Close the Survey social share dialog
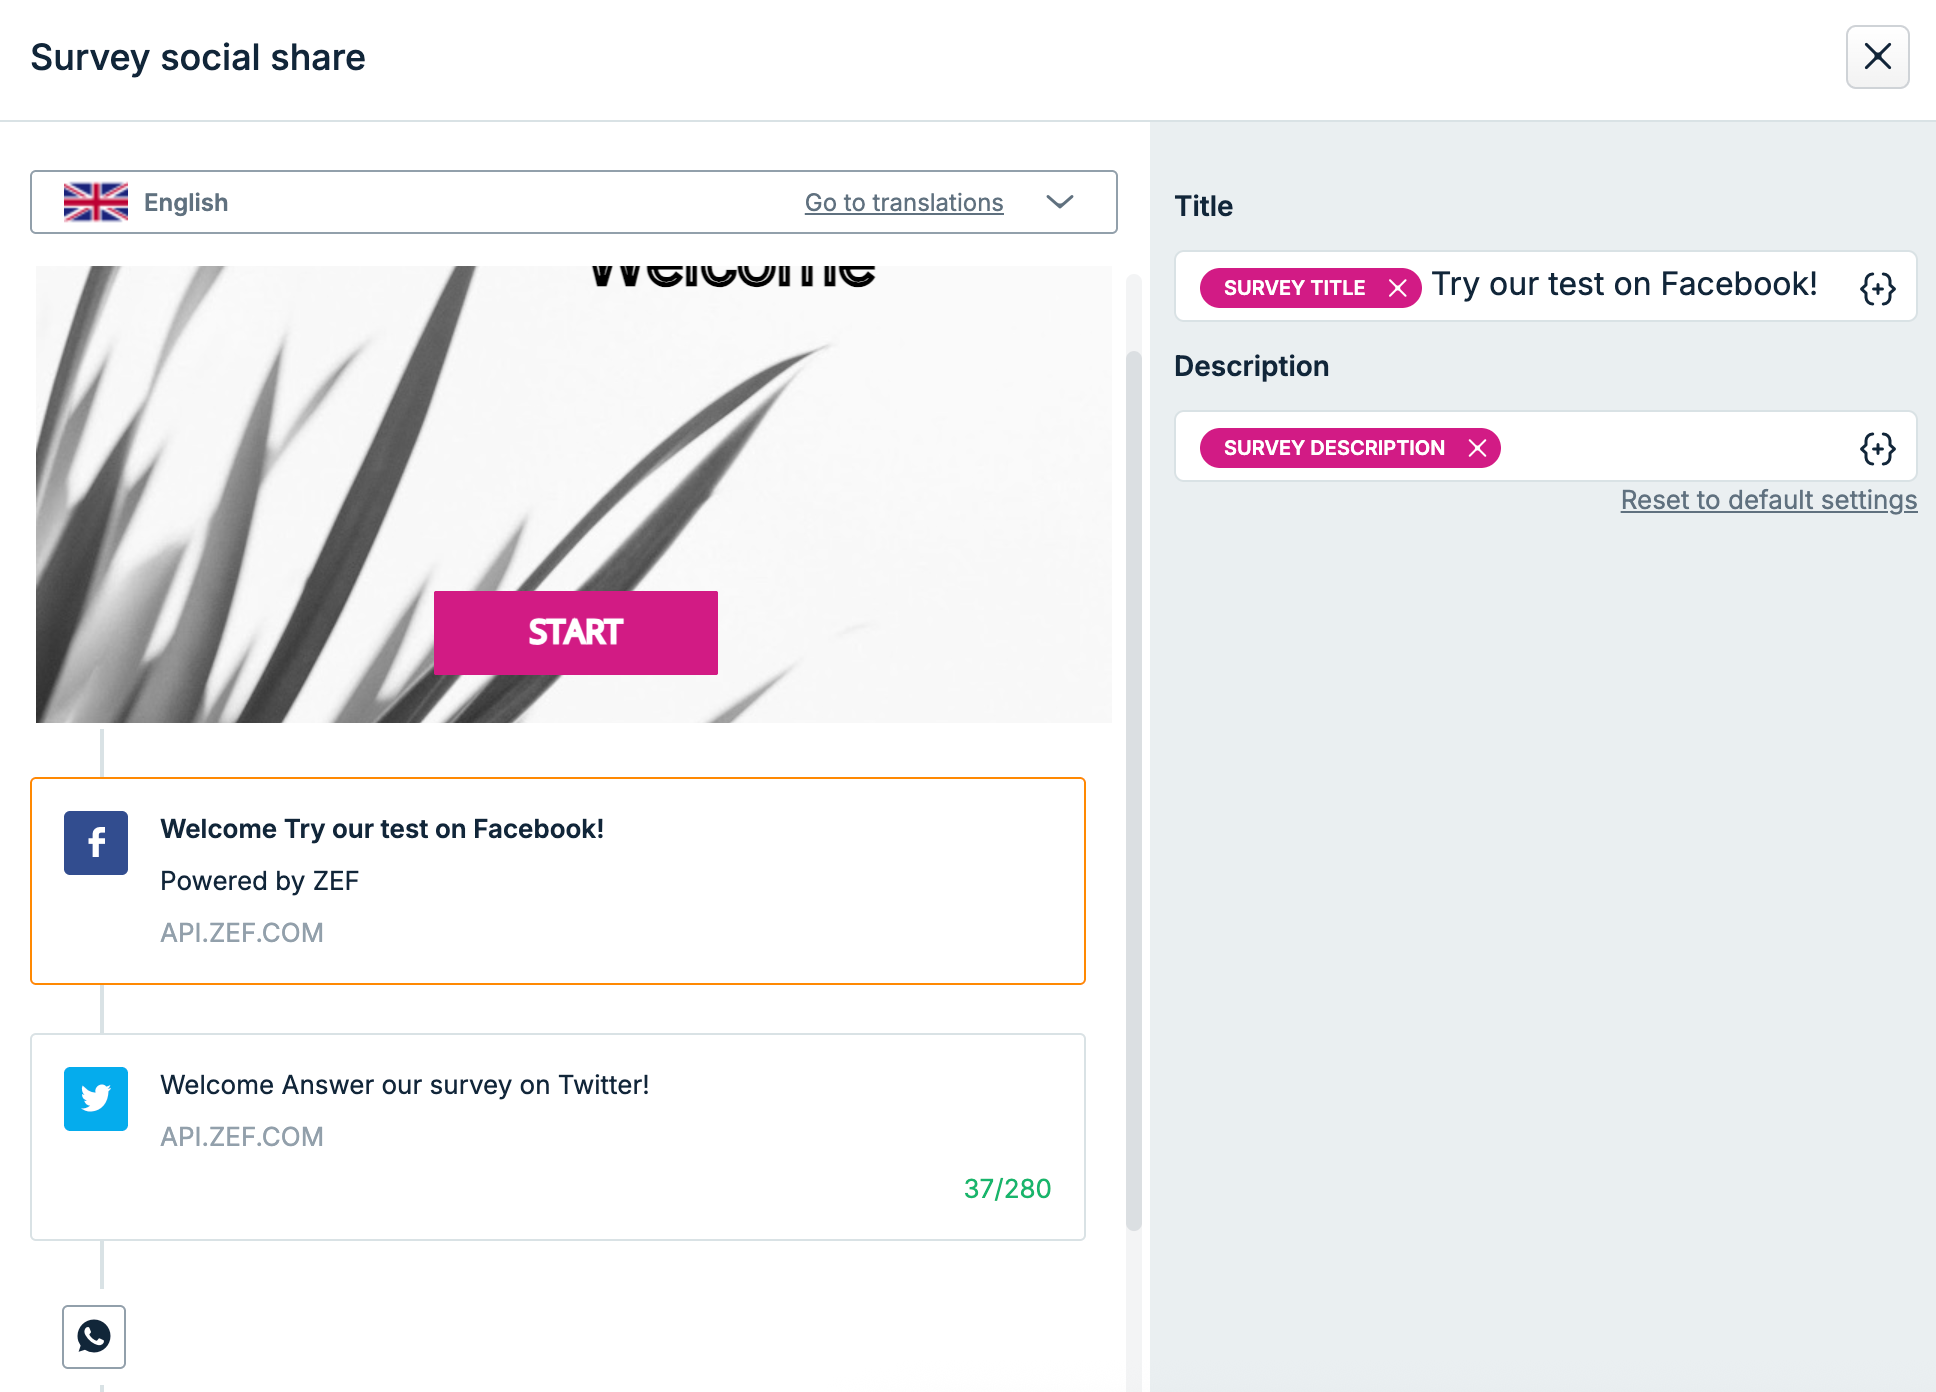The width and height of the screenshot is (1936, 1392). coord(1877,57)
